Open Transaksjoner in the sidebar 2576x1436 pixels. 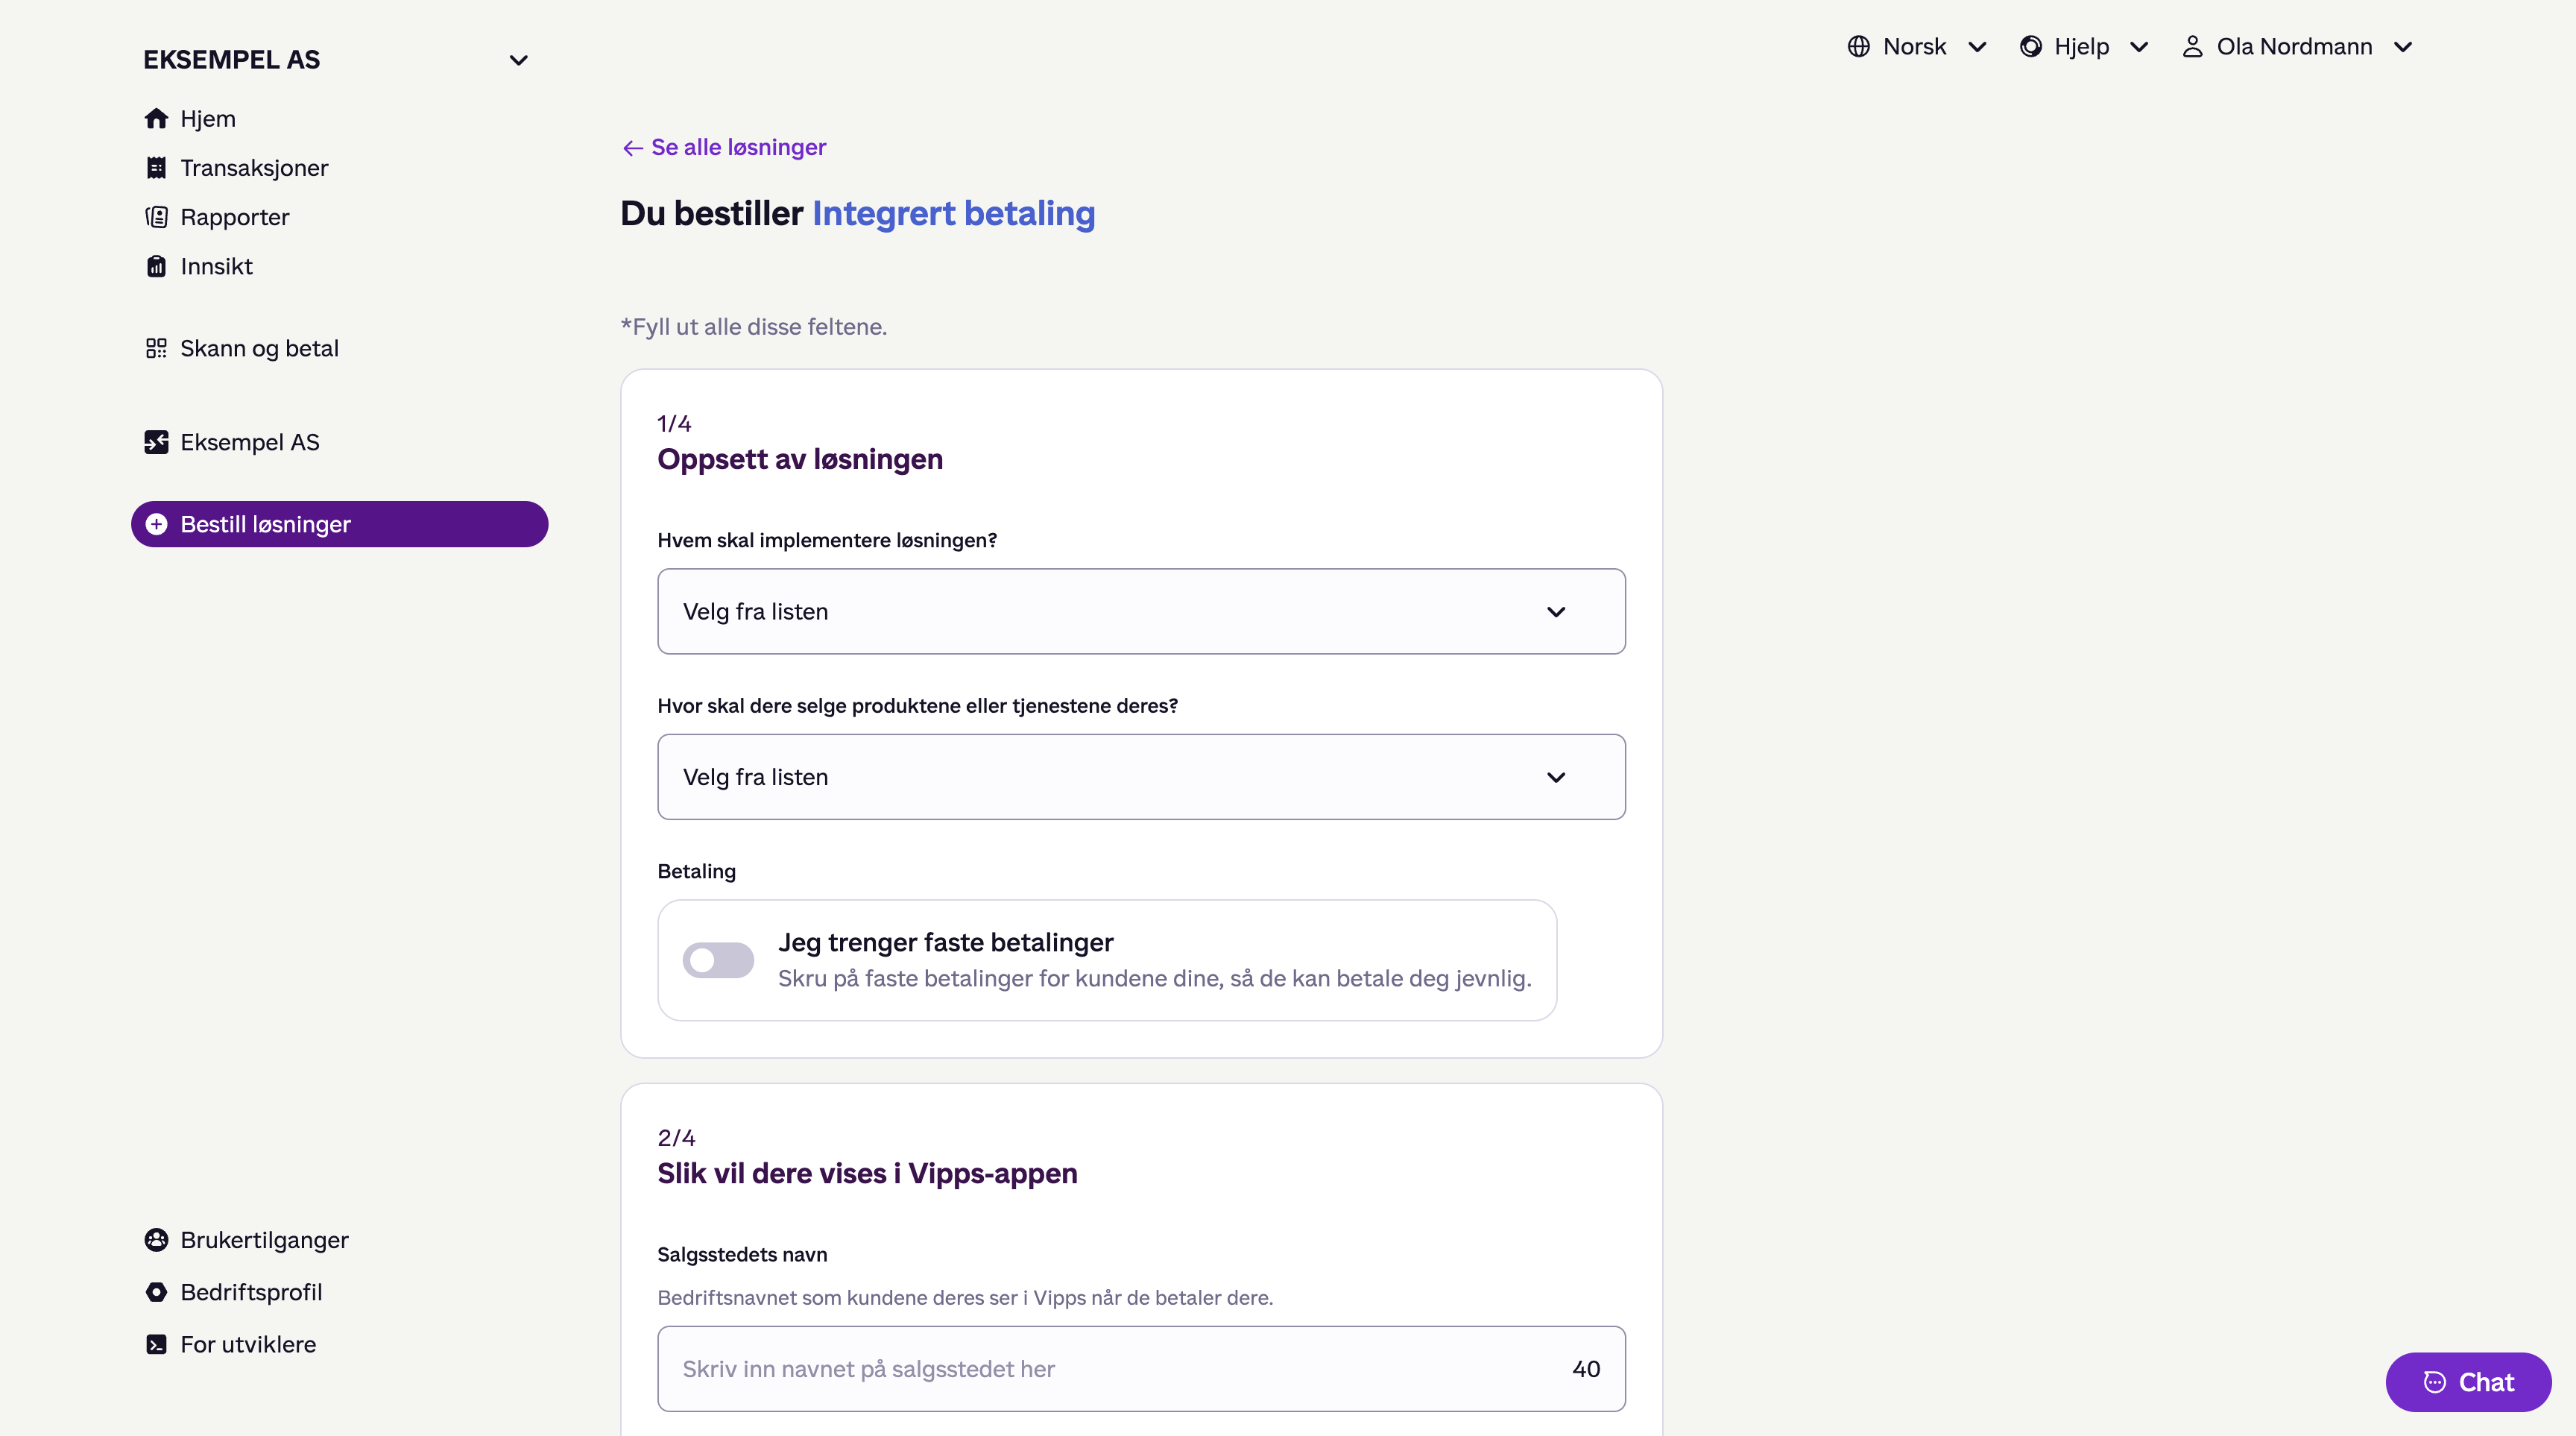tap(339, 168)
